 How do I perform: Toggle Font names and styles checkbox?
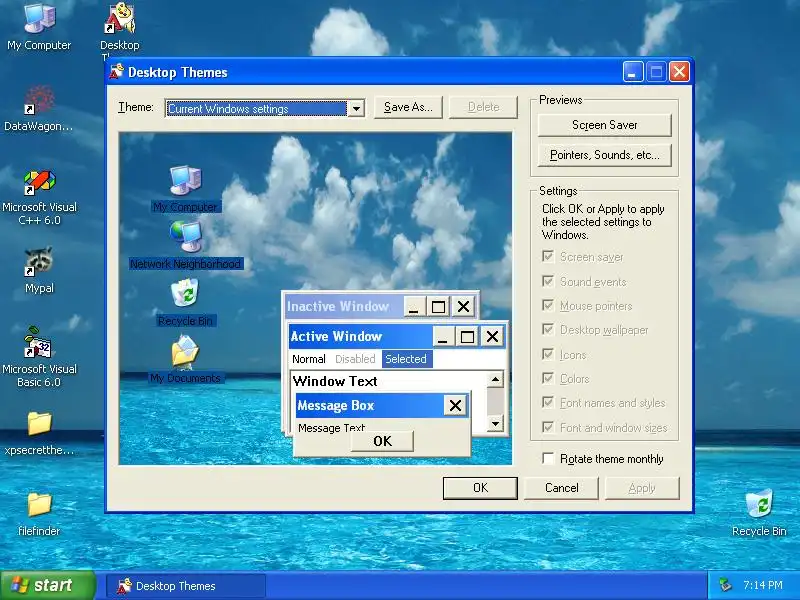click(548, 402)
